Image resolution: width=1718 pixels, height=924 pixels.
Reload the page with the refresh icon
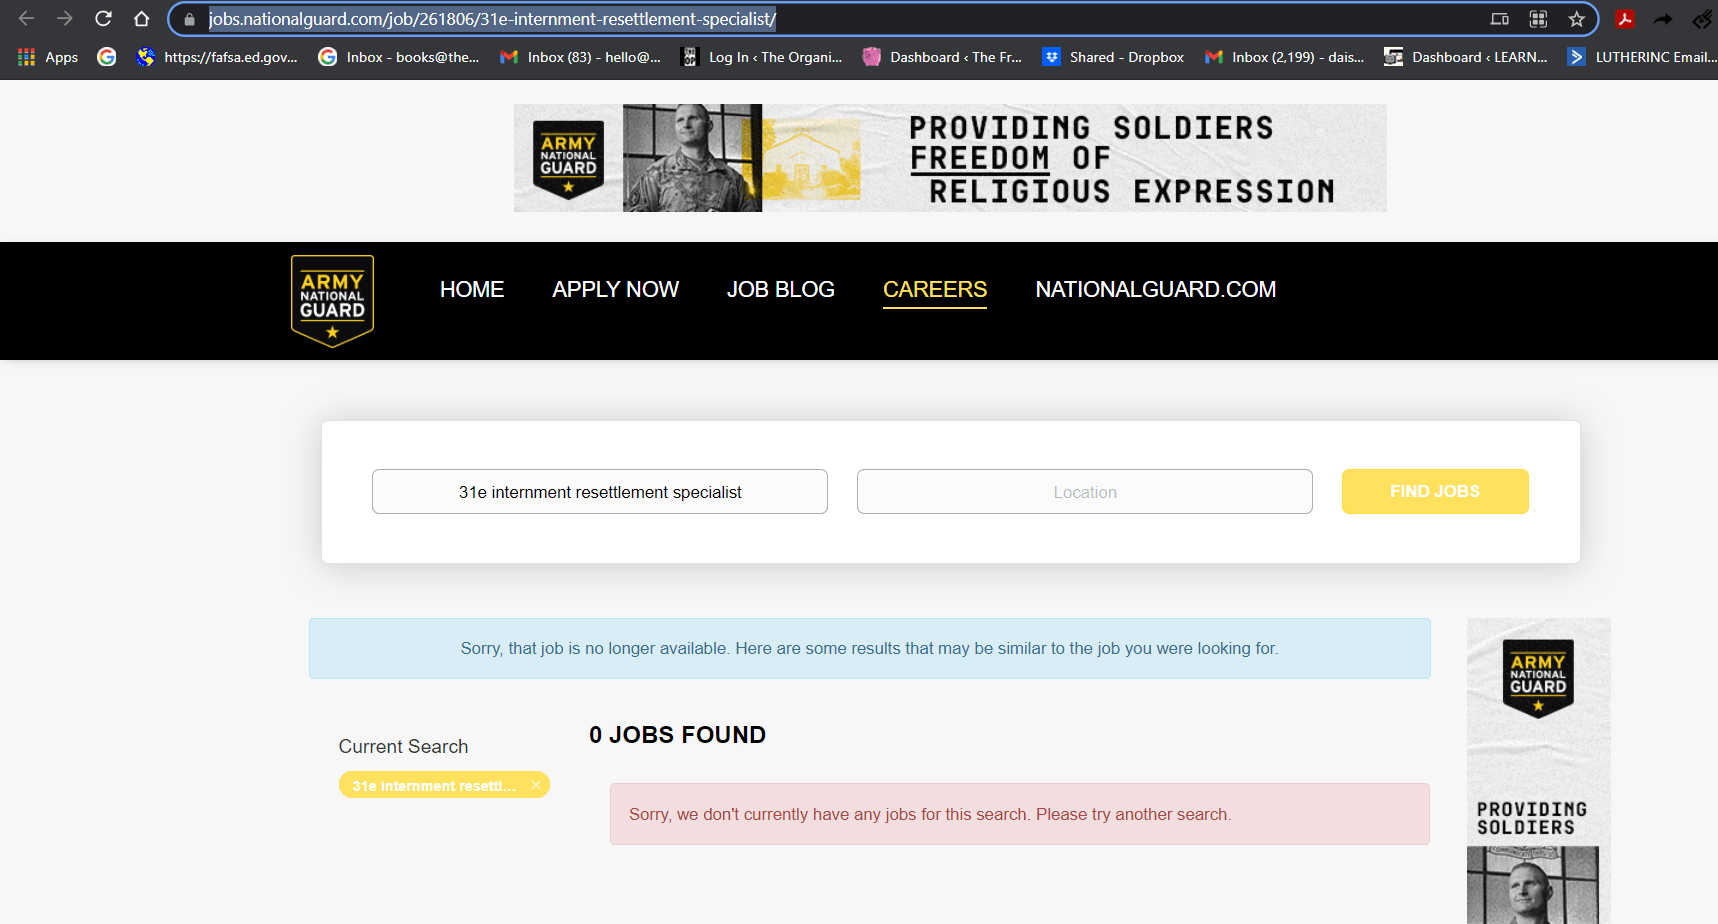(x=103, y=19)
